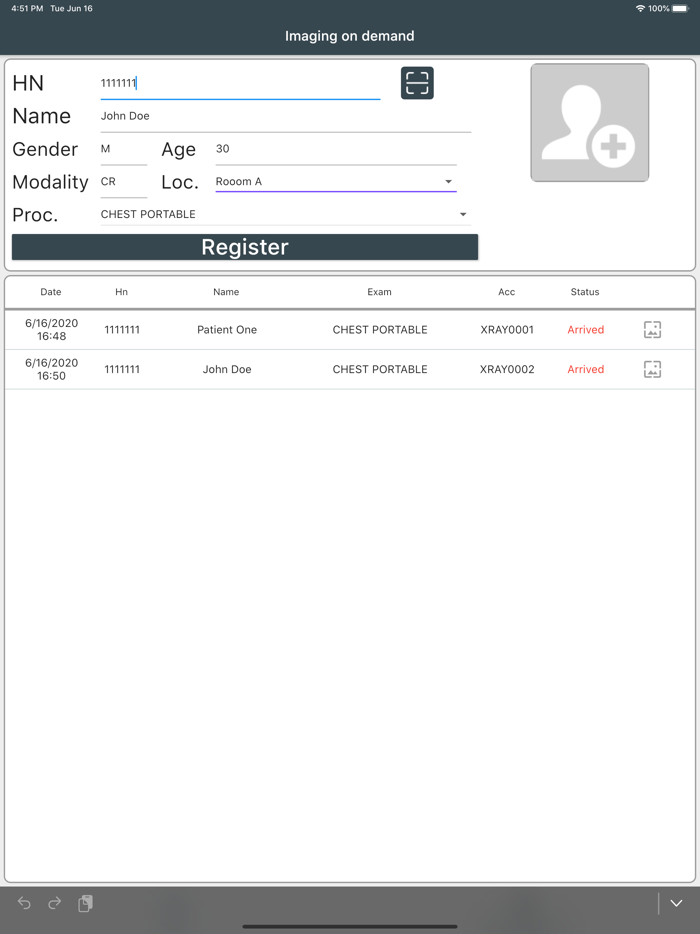Screen dimensions: 700x934
Task: Tap the Imaging on demand title
Action: click(350, 36)
